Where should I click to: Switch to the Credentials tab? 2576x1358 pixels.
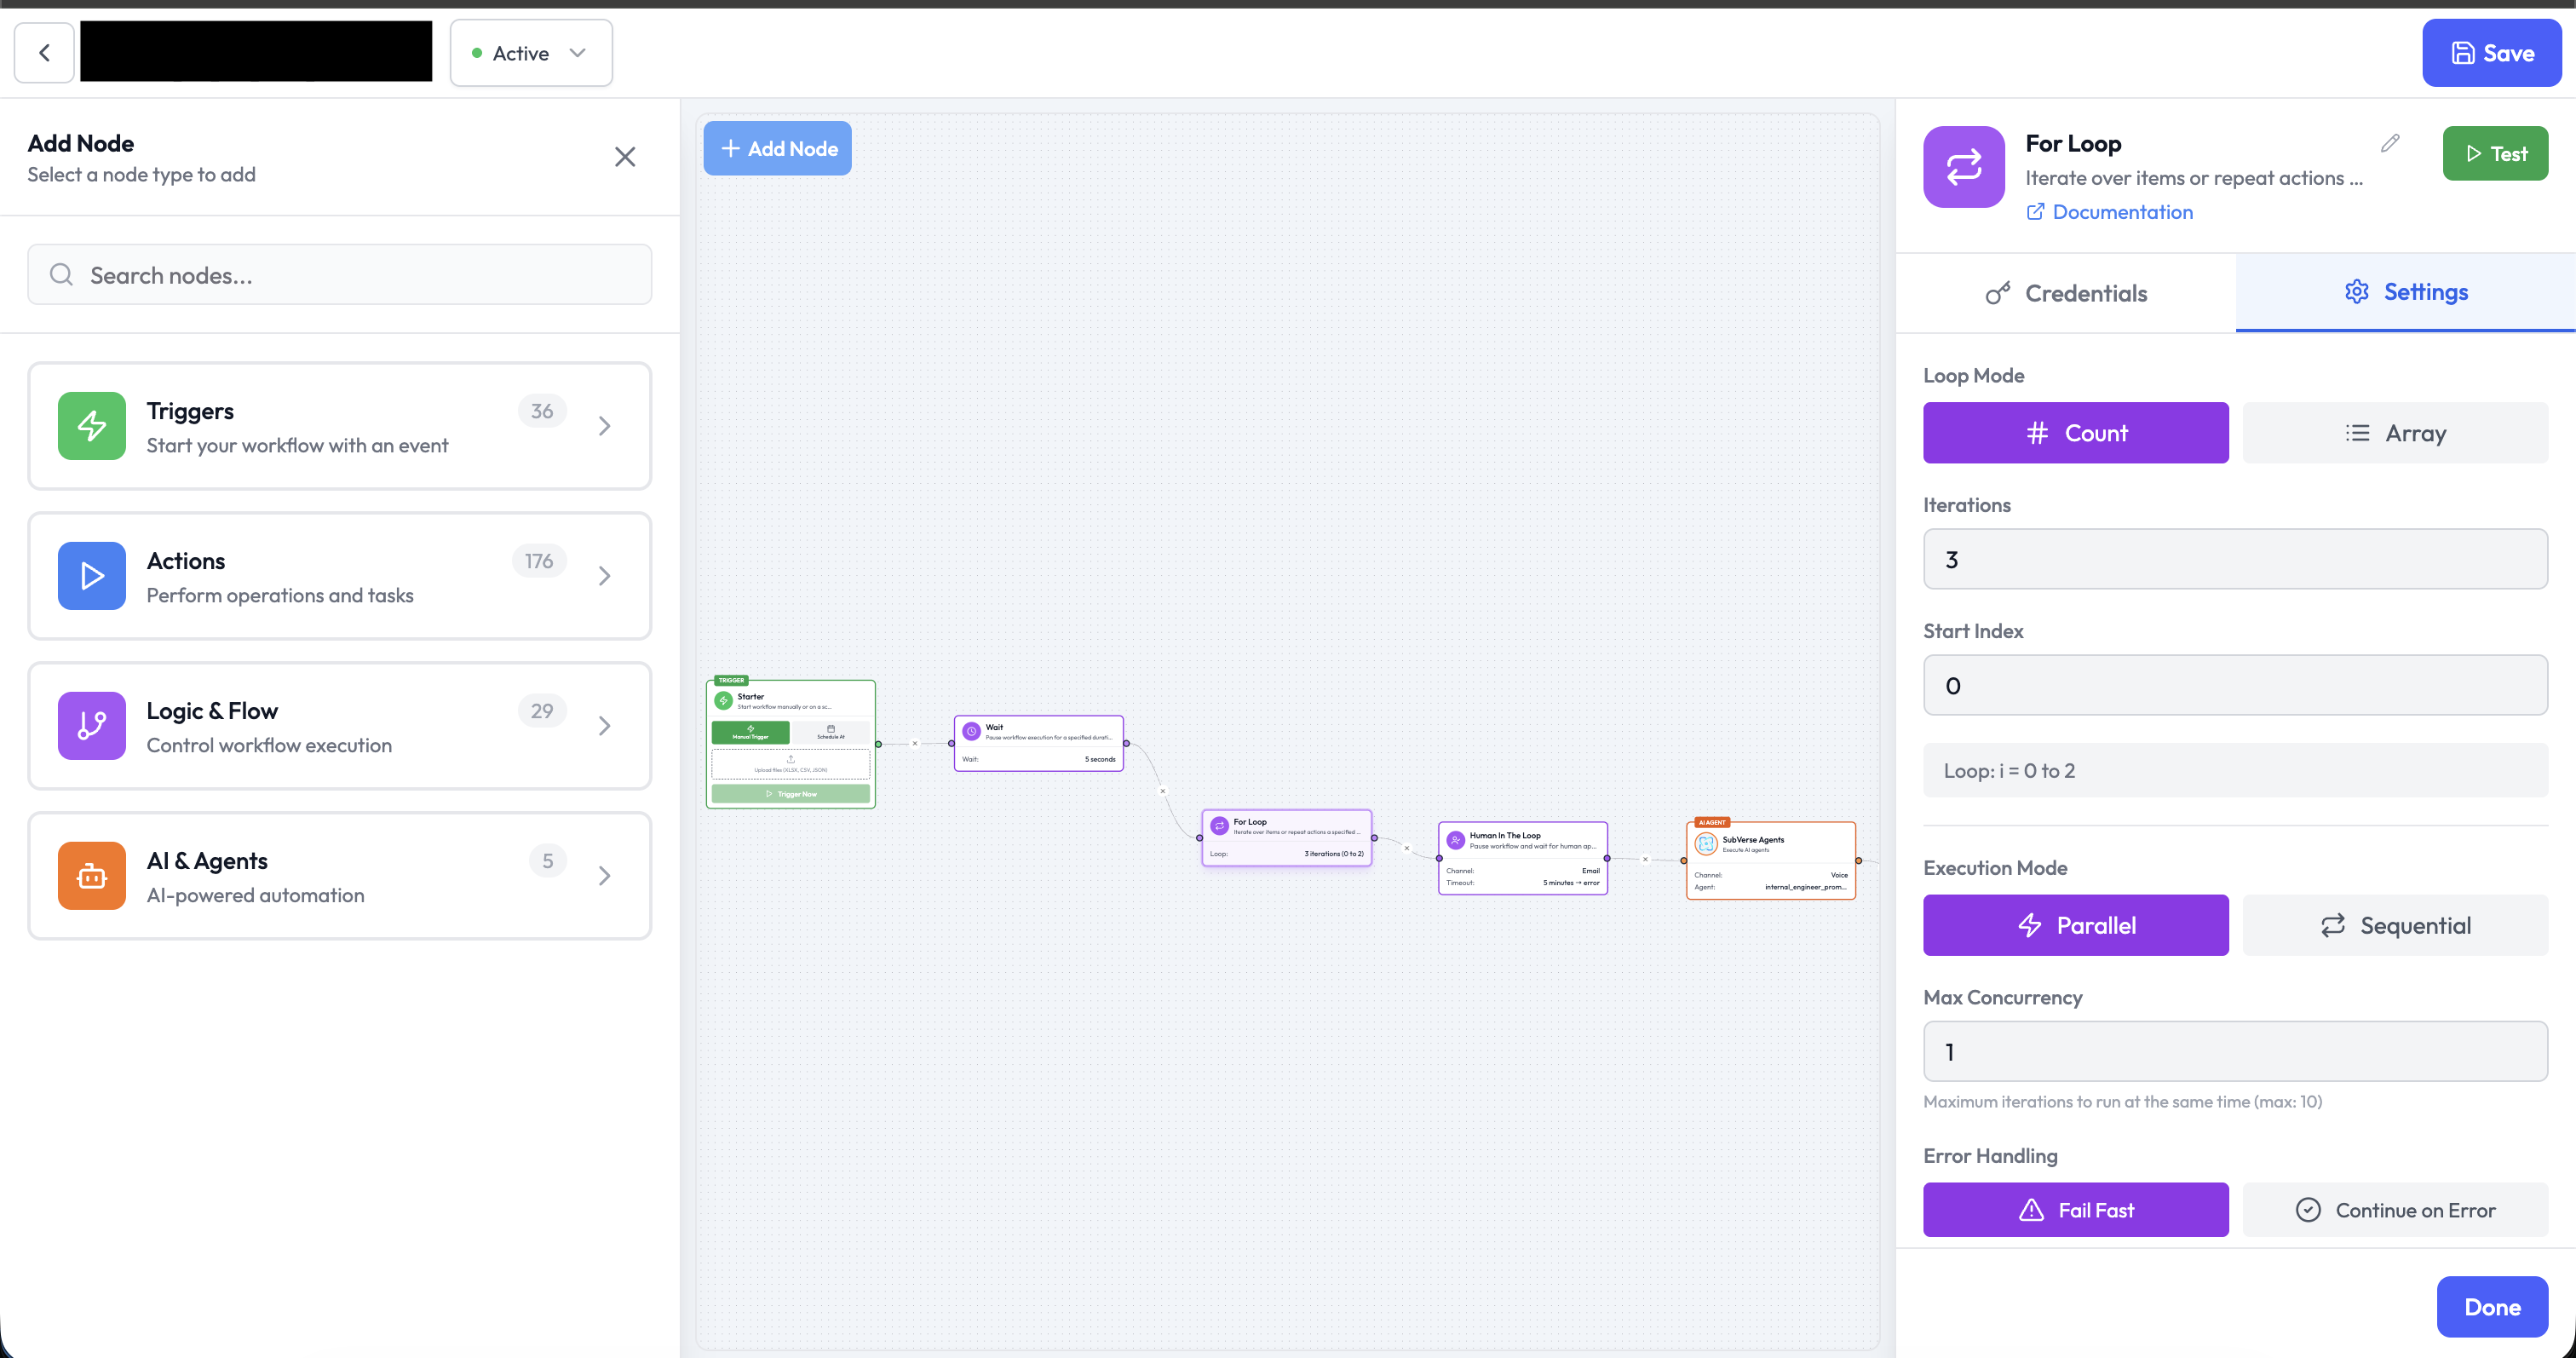point(2066,293)
